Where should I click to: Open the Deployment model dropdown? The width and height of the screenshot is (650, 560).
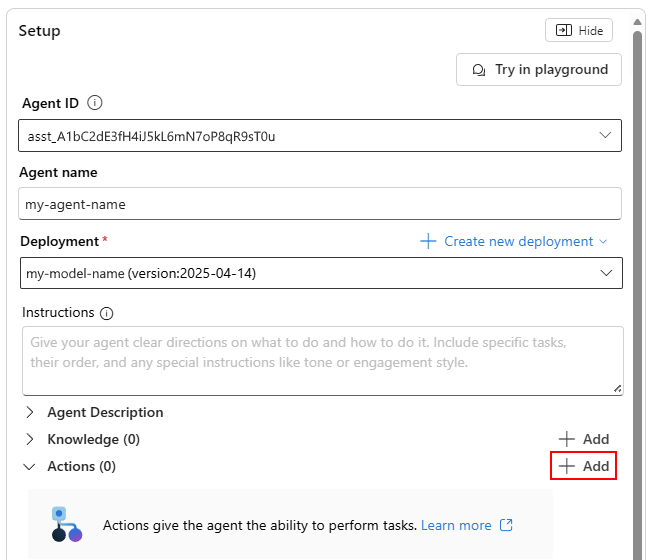[x=321, y=273]
